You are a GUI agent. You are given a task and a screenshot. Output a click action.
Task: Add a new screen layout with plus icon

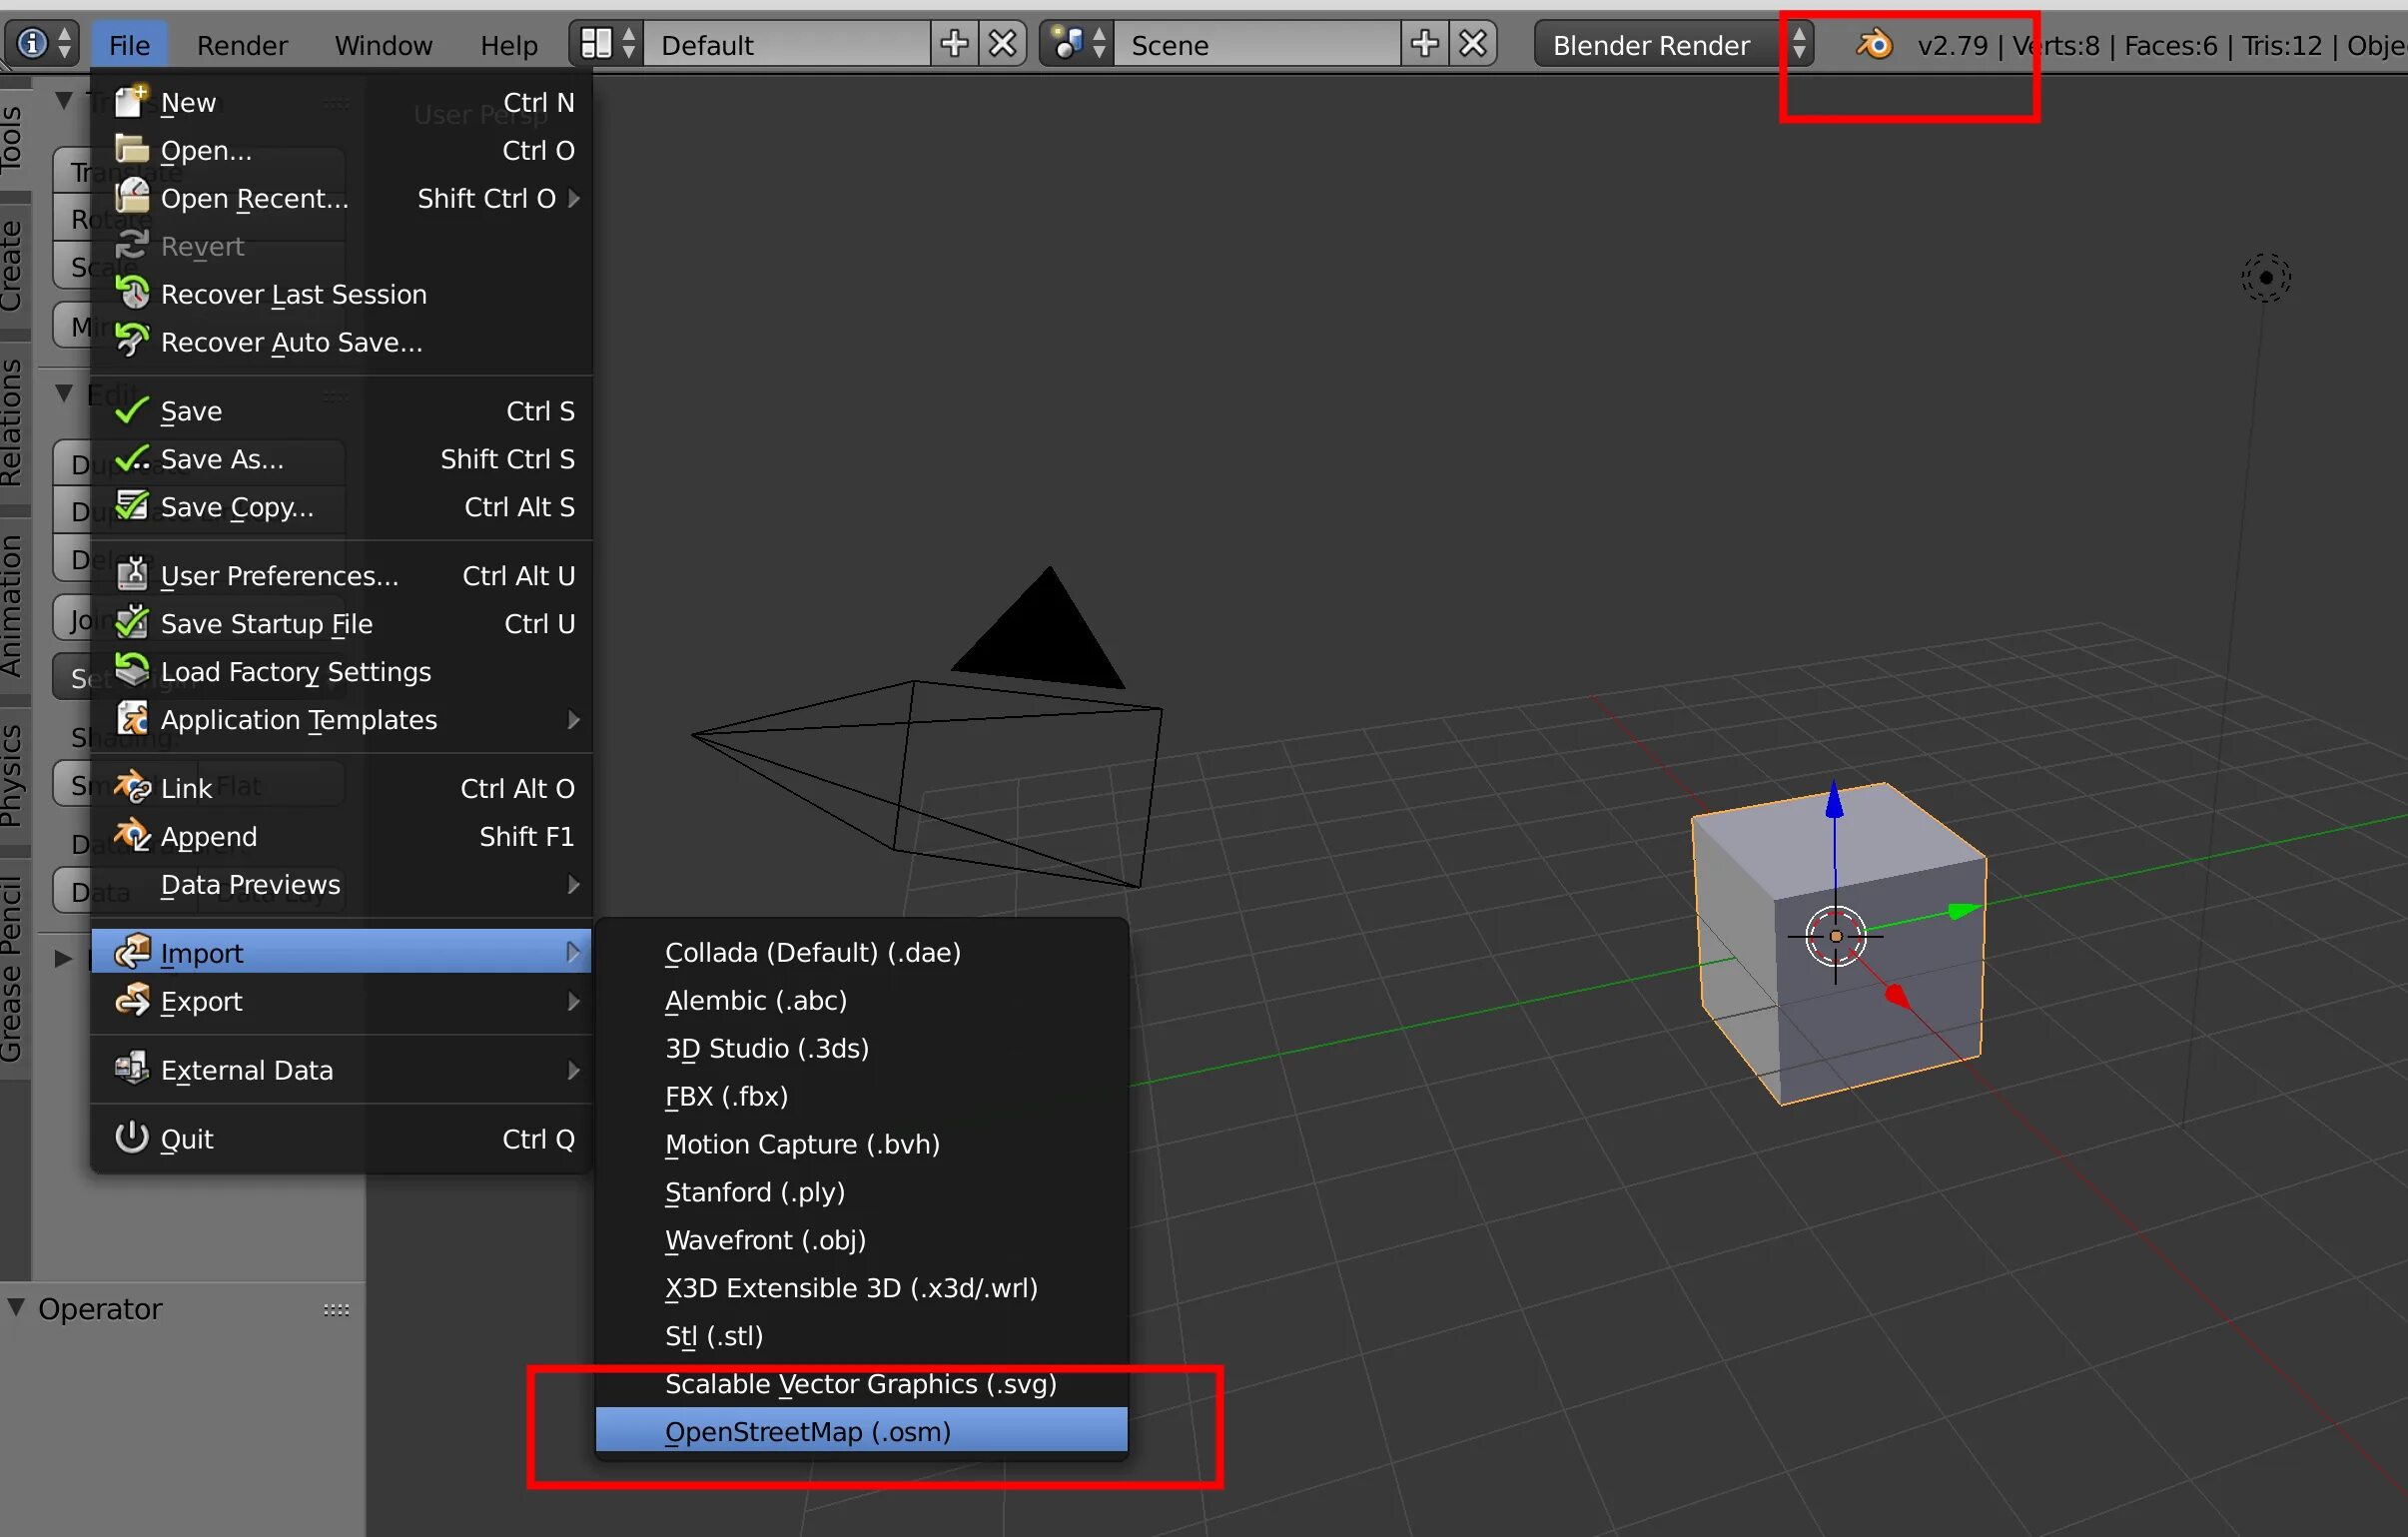click(x=954, y=44)
